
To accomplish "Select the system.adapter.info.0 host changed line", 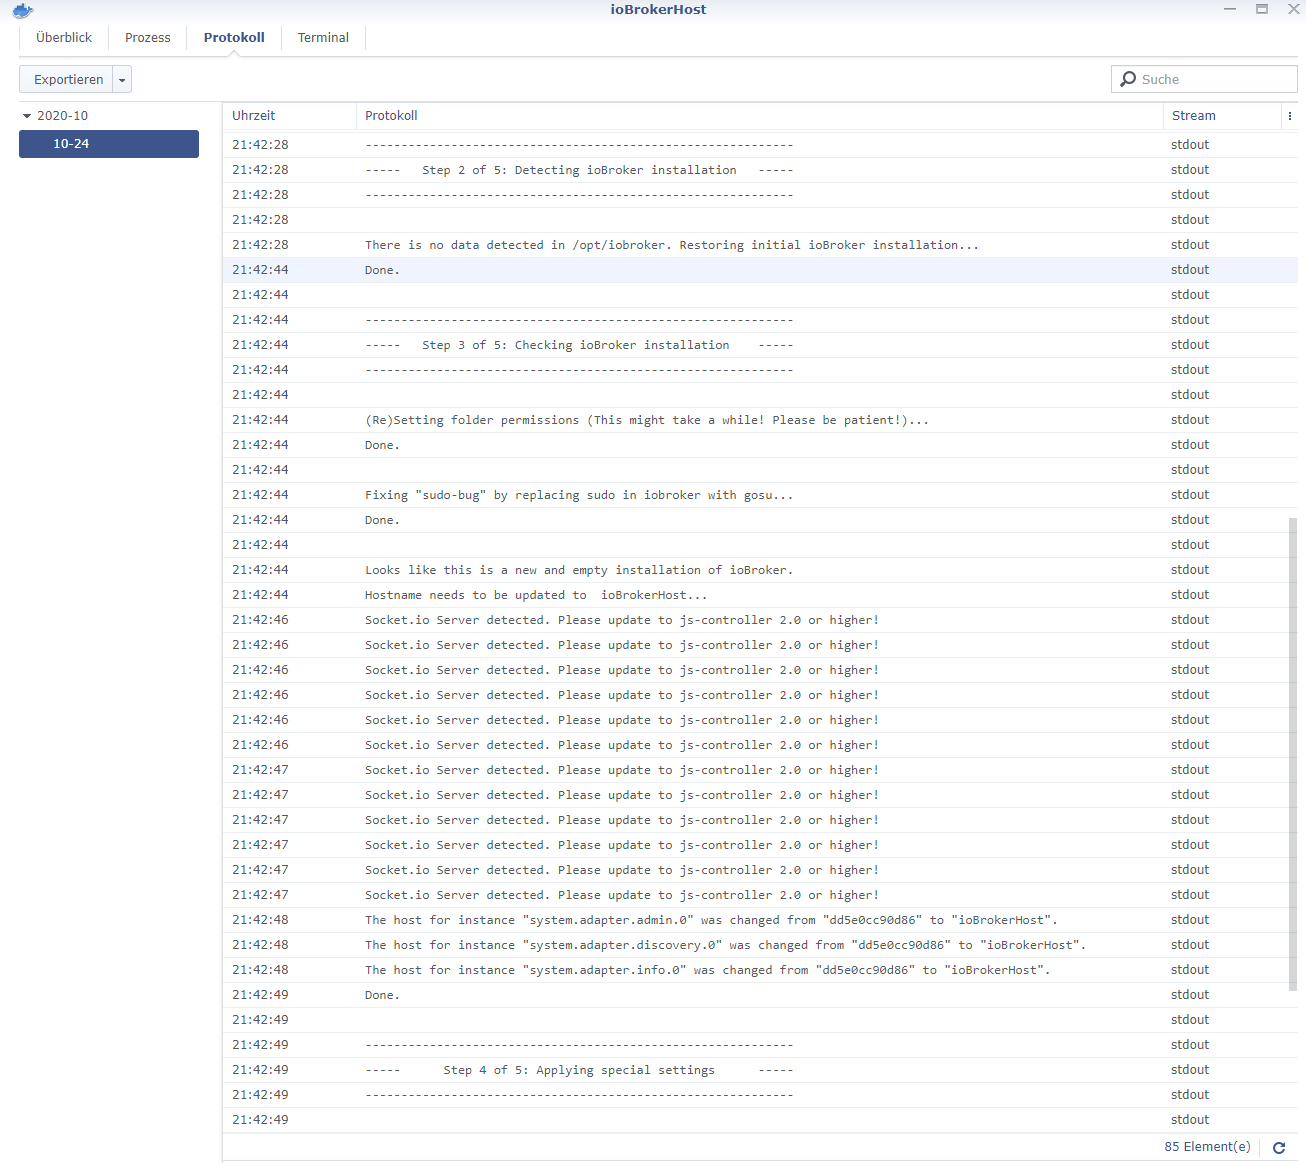I will pos(760,970).
